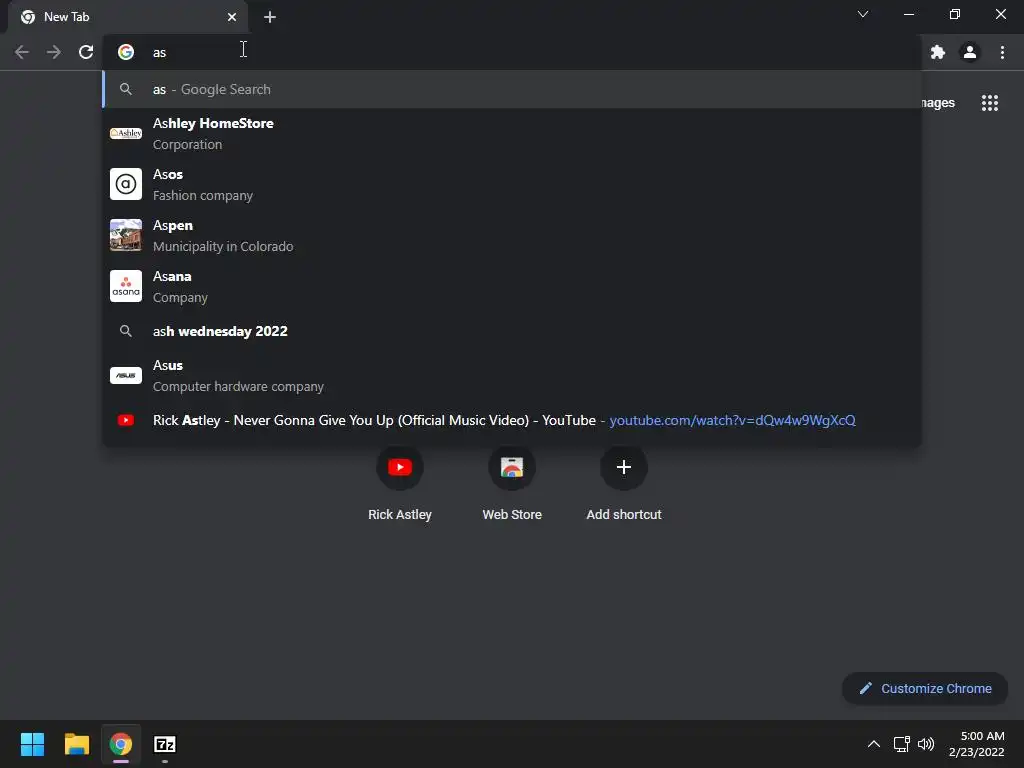Open the Google apps grid

click(990, 103)
